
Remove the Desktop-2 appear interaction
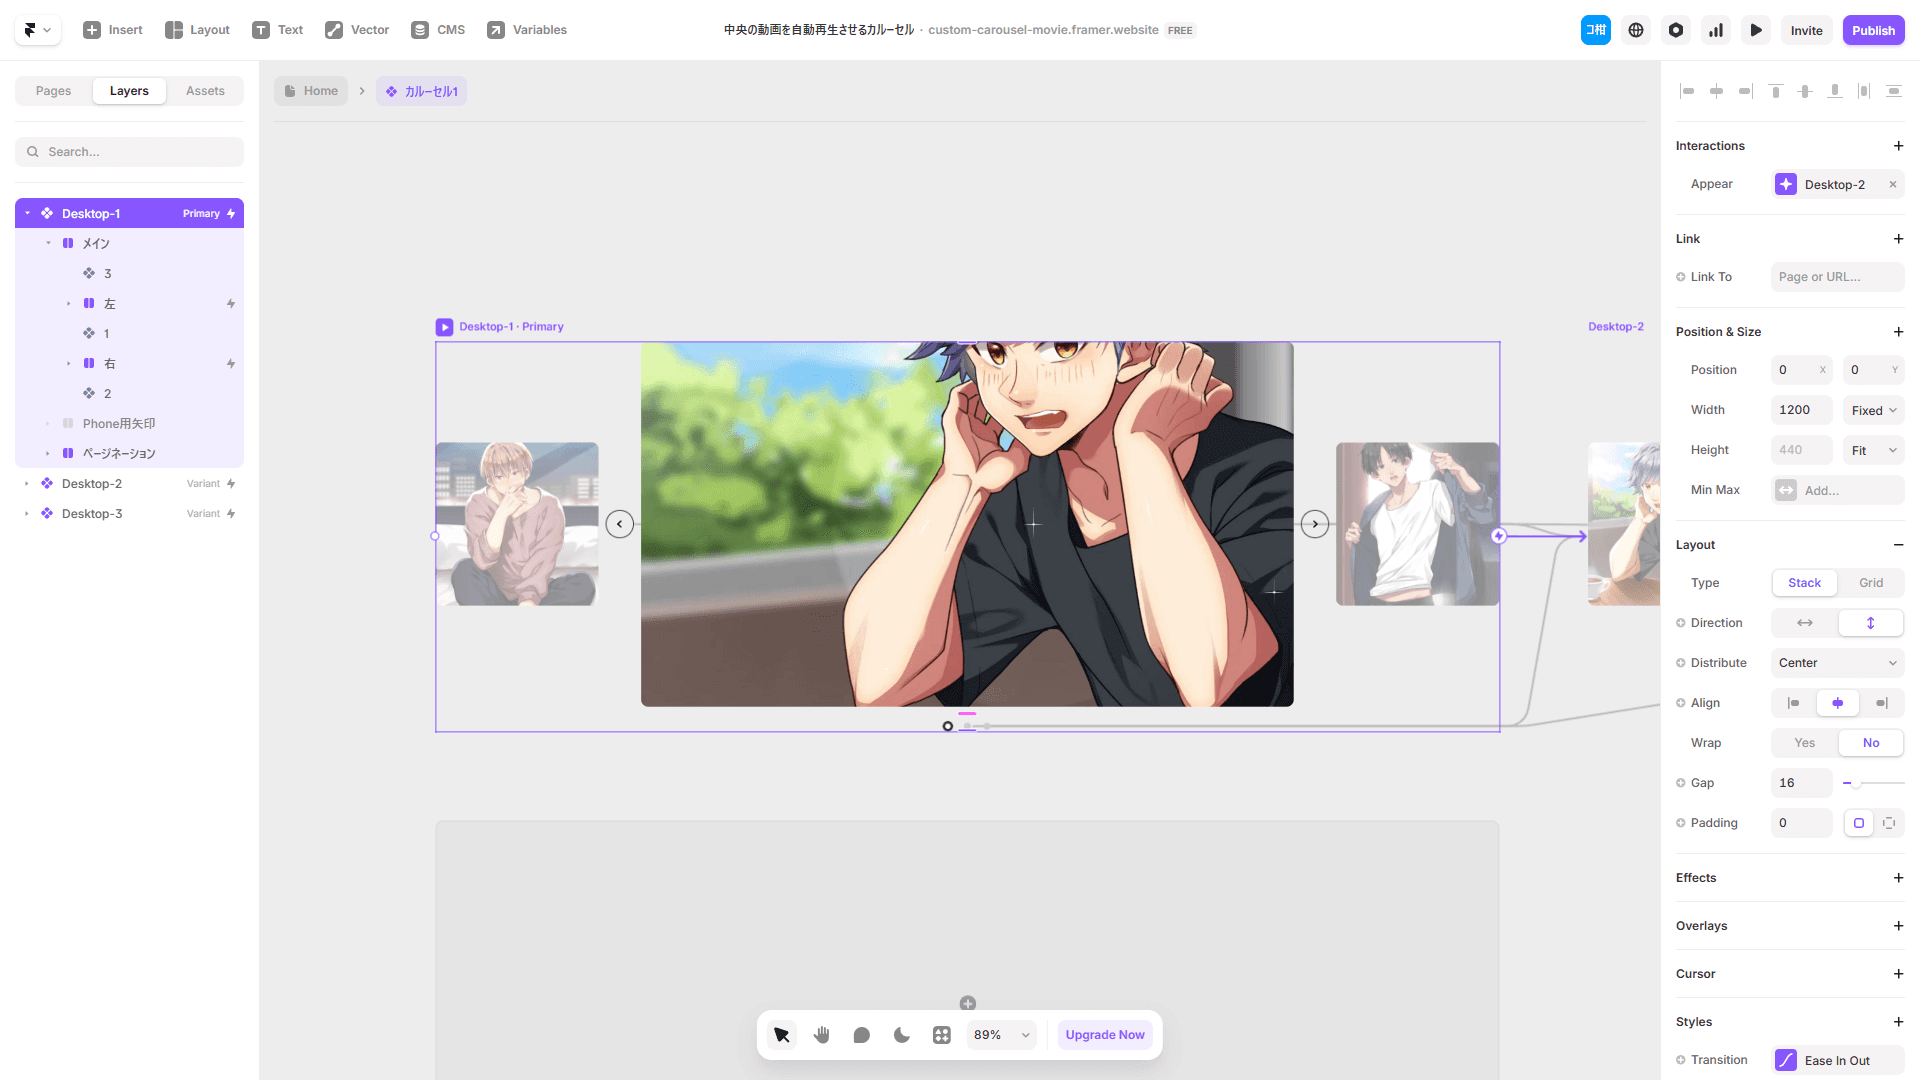1893,184
